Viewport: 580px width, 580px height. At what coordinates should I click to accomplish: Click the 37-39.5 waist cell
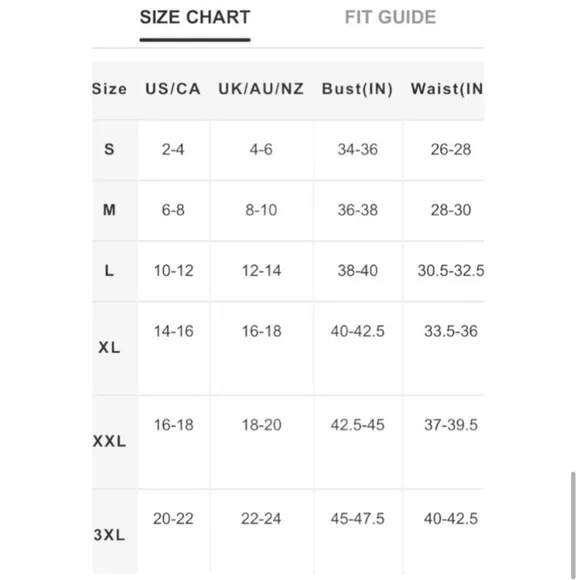click(451, 425)
